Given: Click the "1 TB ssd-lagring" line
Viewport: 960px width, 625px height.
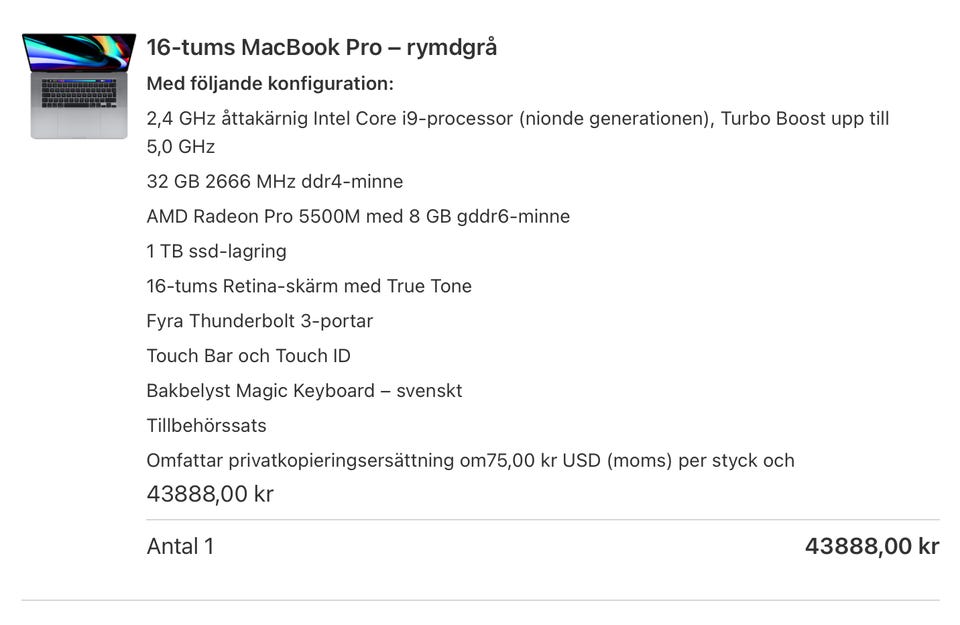Looking at the screenshot, I should (216, 251).
